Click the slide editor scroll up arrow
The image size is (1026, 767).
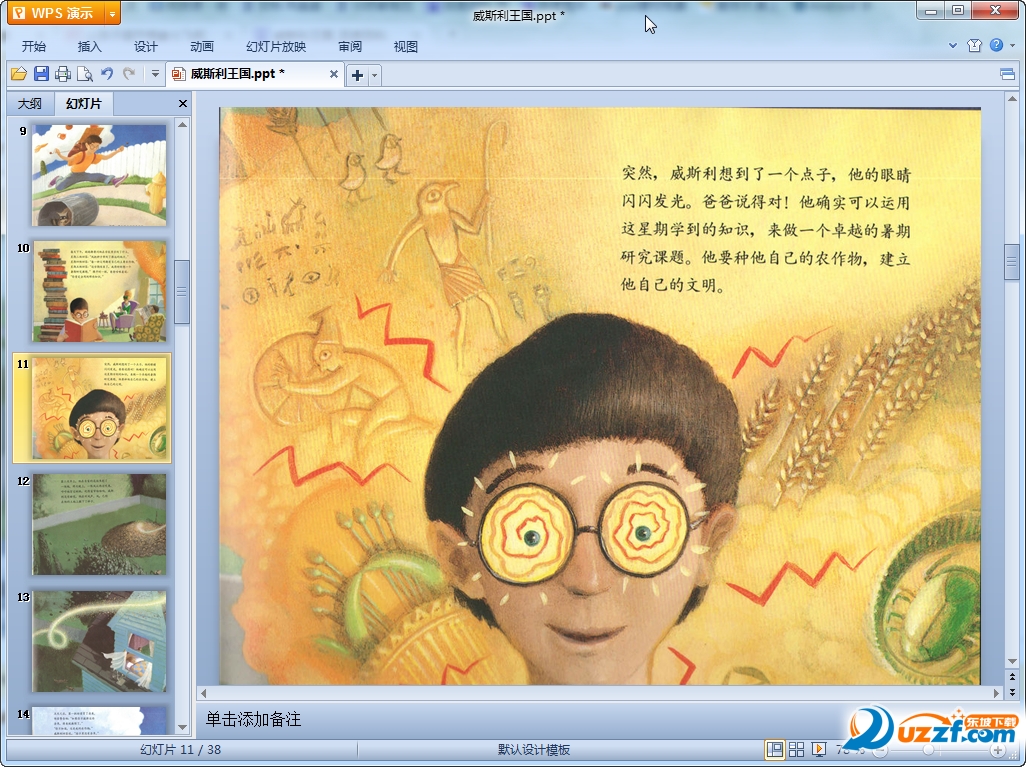coord(1012,99)
